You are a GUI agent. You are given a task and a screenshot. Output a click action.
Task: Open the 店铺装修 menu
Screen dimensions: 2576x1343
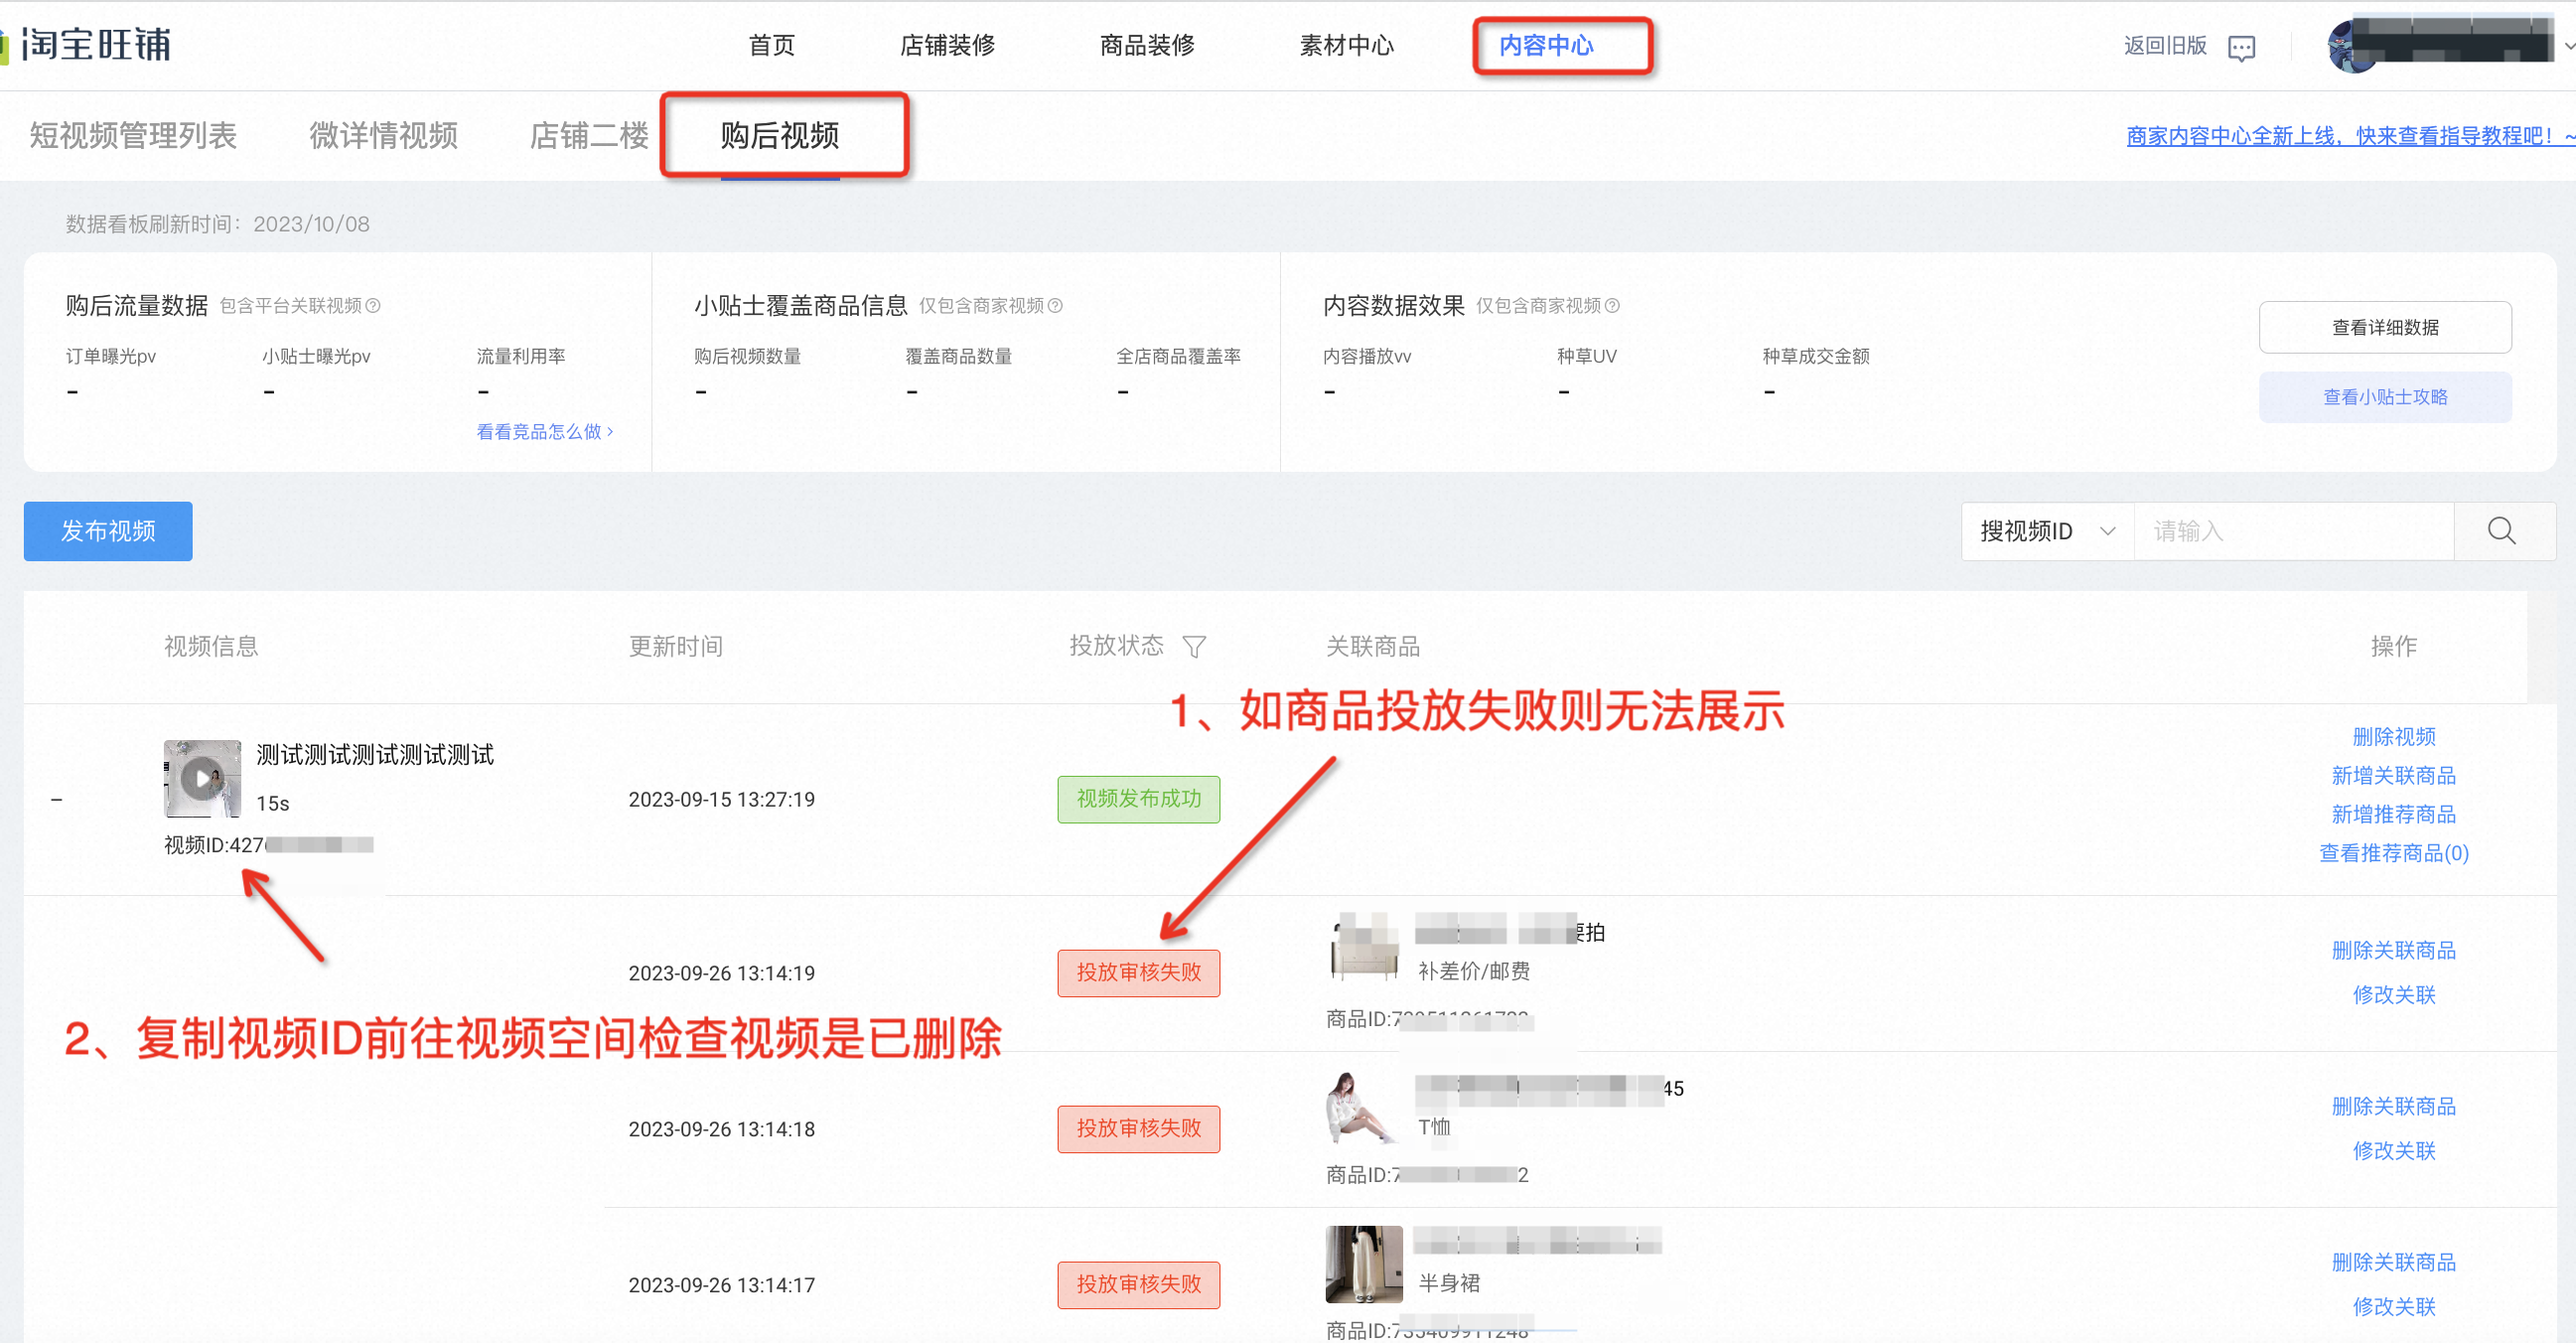(x=947, y=46)
